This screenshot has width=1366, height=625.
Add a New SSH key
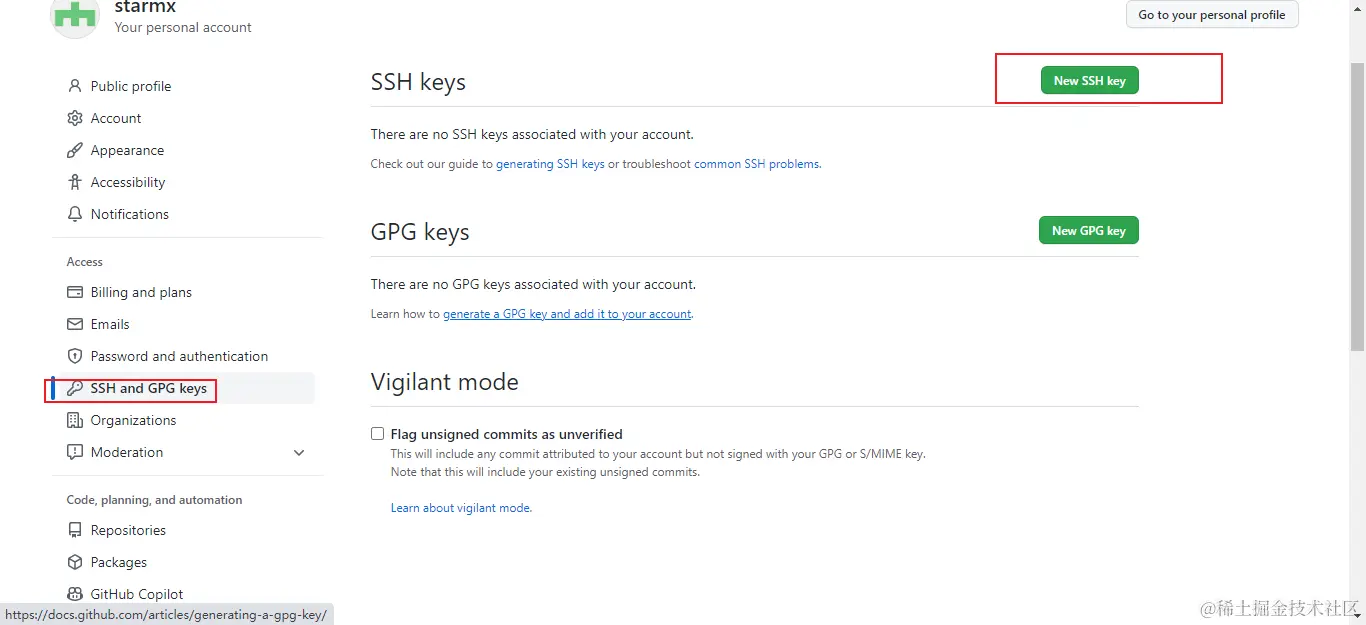click(1089, 81)
